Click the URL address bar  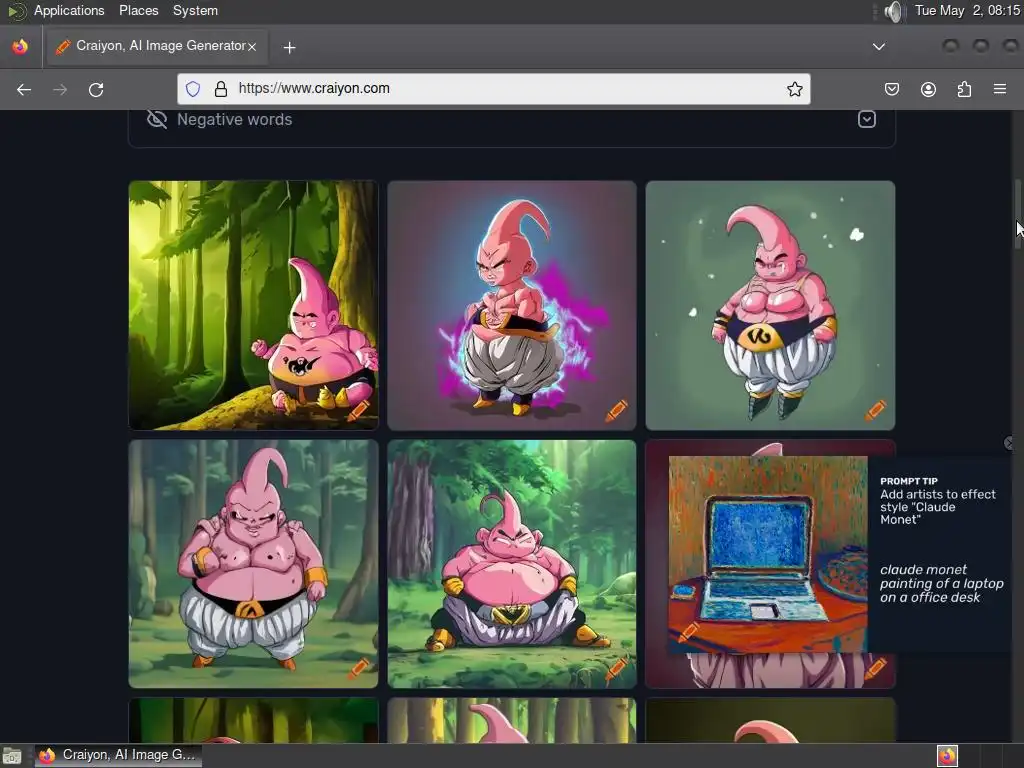(494, 89)
